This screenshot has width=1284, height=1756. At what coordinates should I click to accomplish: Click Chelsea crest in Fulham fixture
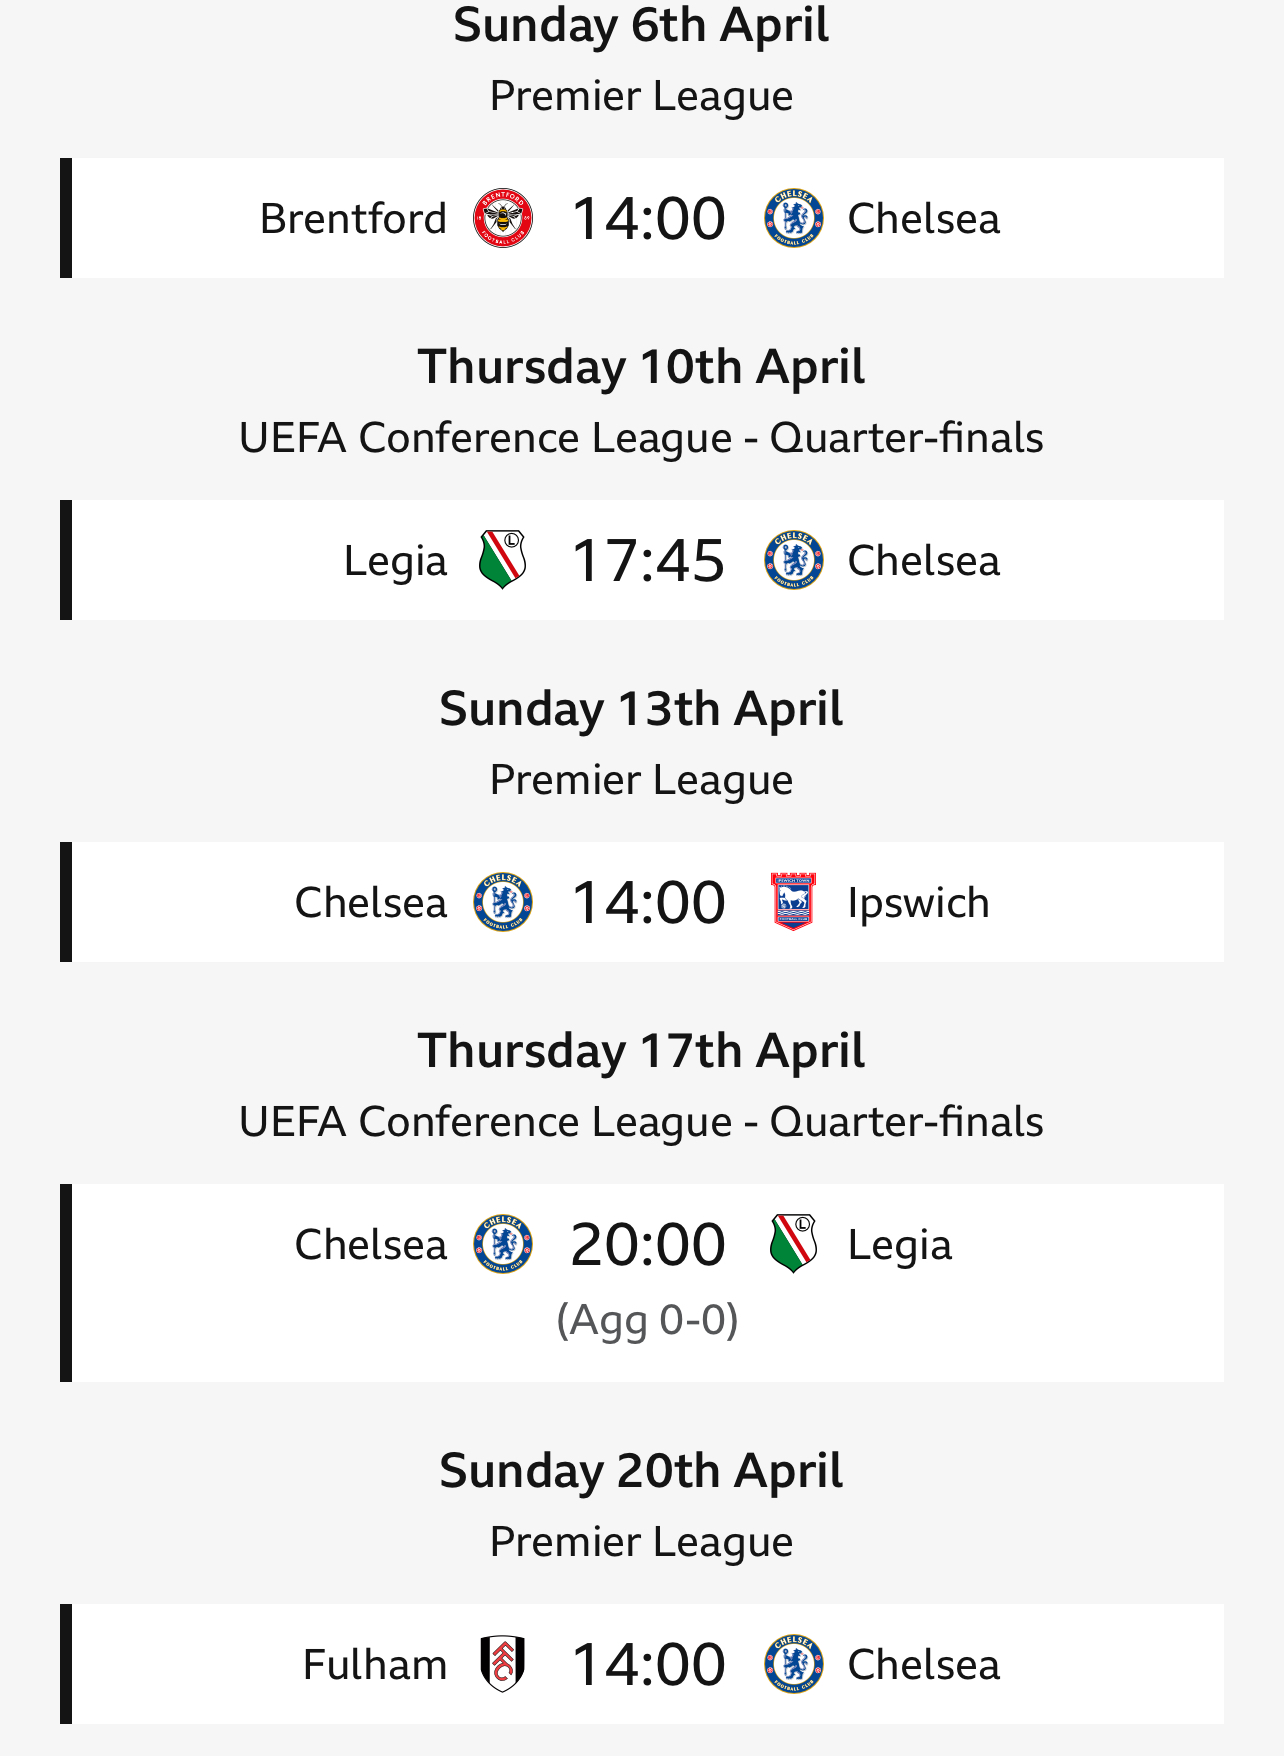(794, 1664)
